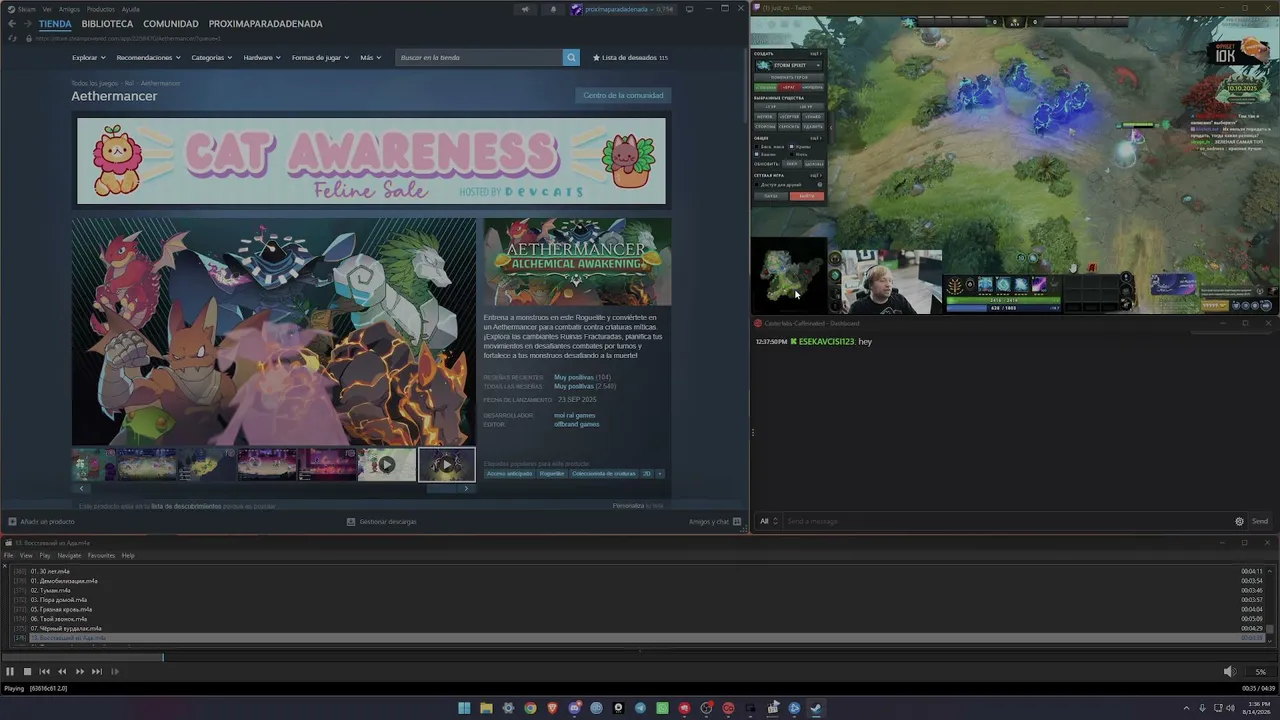Skip to next track in media player
Screen dimensions: 1280x720
(x=97, y=672)
